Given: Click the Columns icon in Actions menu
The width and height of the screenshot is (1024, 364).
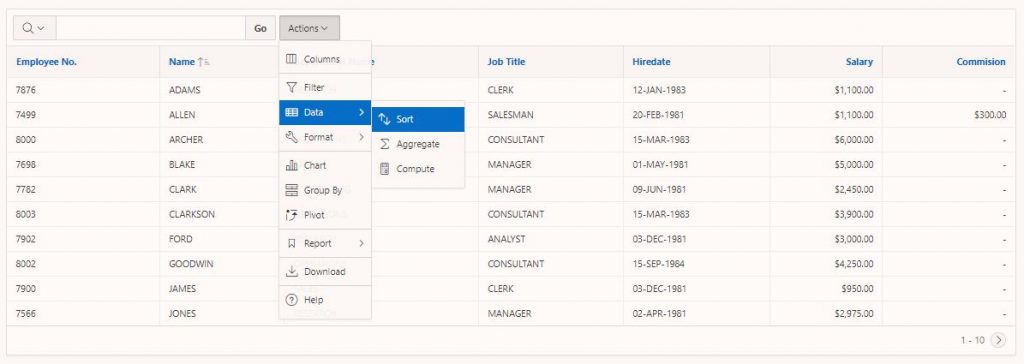Looking at the screenshot, I should tap(291, 59).
